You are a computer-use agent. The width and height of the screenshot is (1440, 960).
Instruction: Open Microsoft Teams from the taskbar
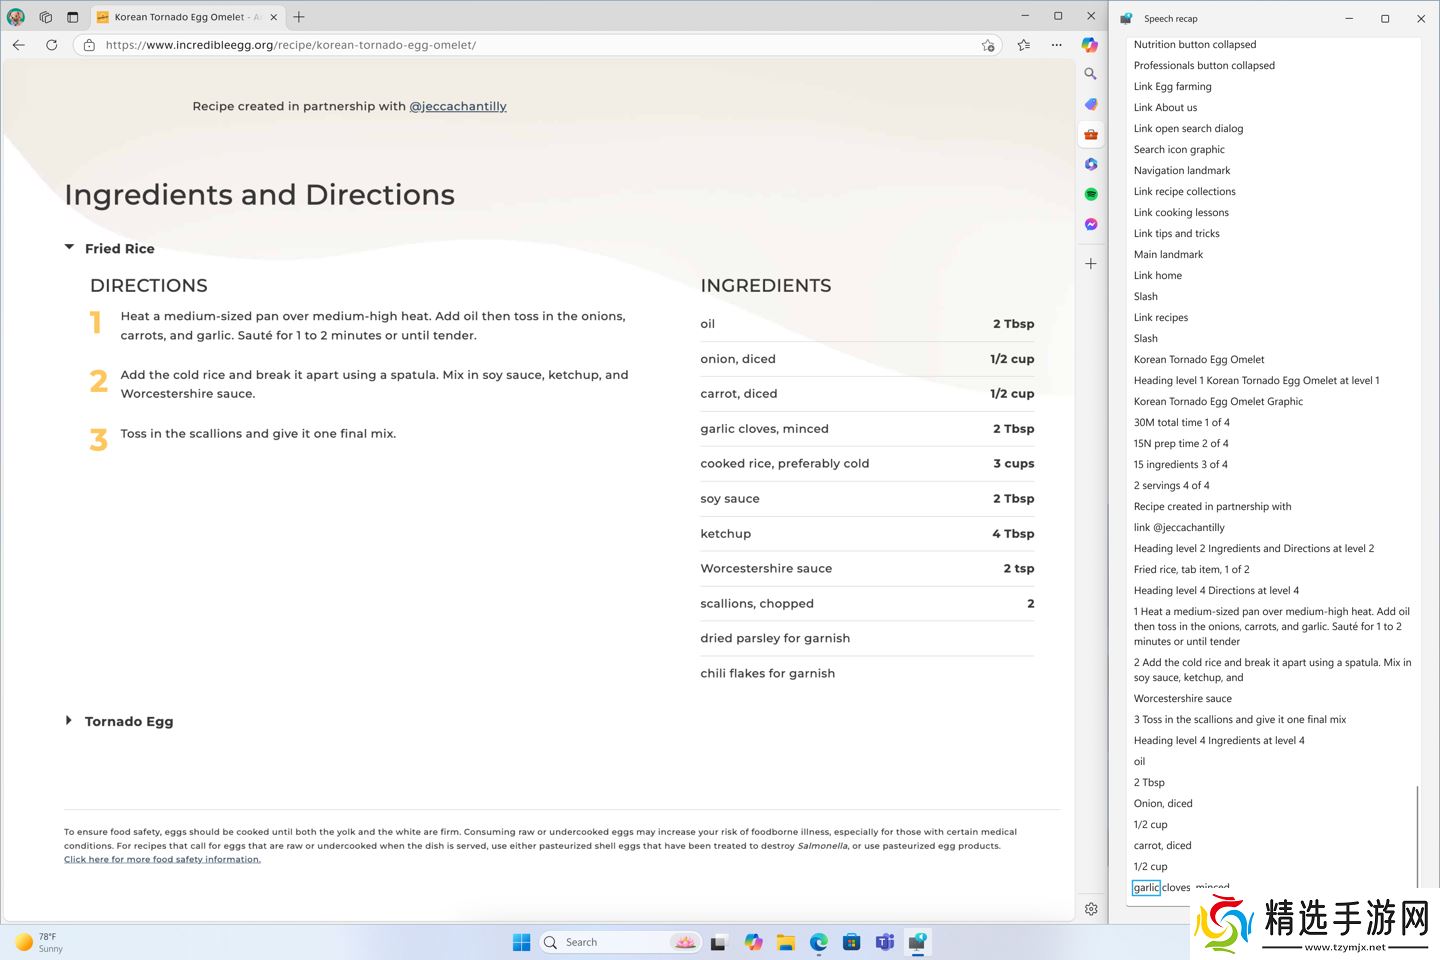point(885,942)
